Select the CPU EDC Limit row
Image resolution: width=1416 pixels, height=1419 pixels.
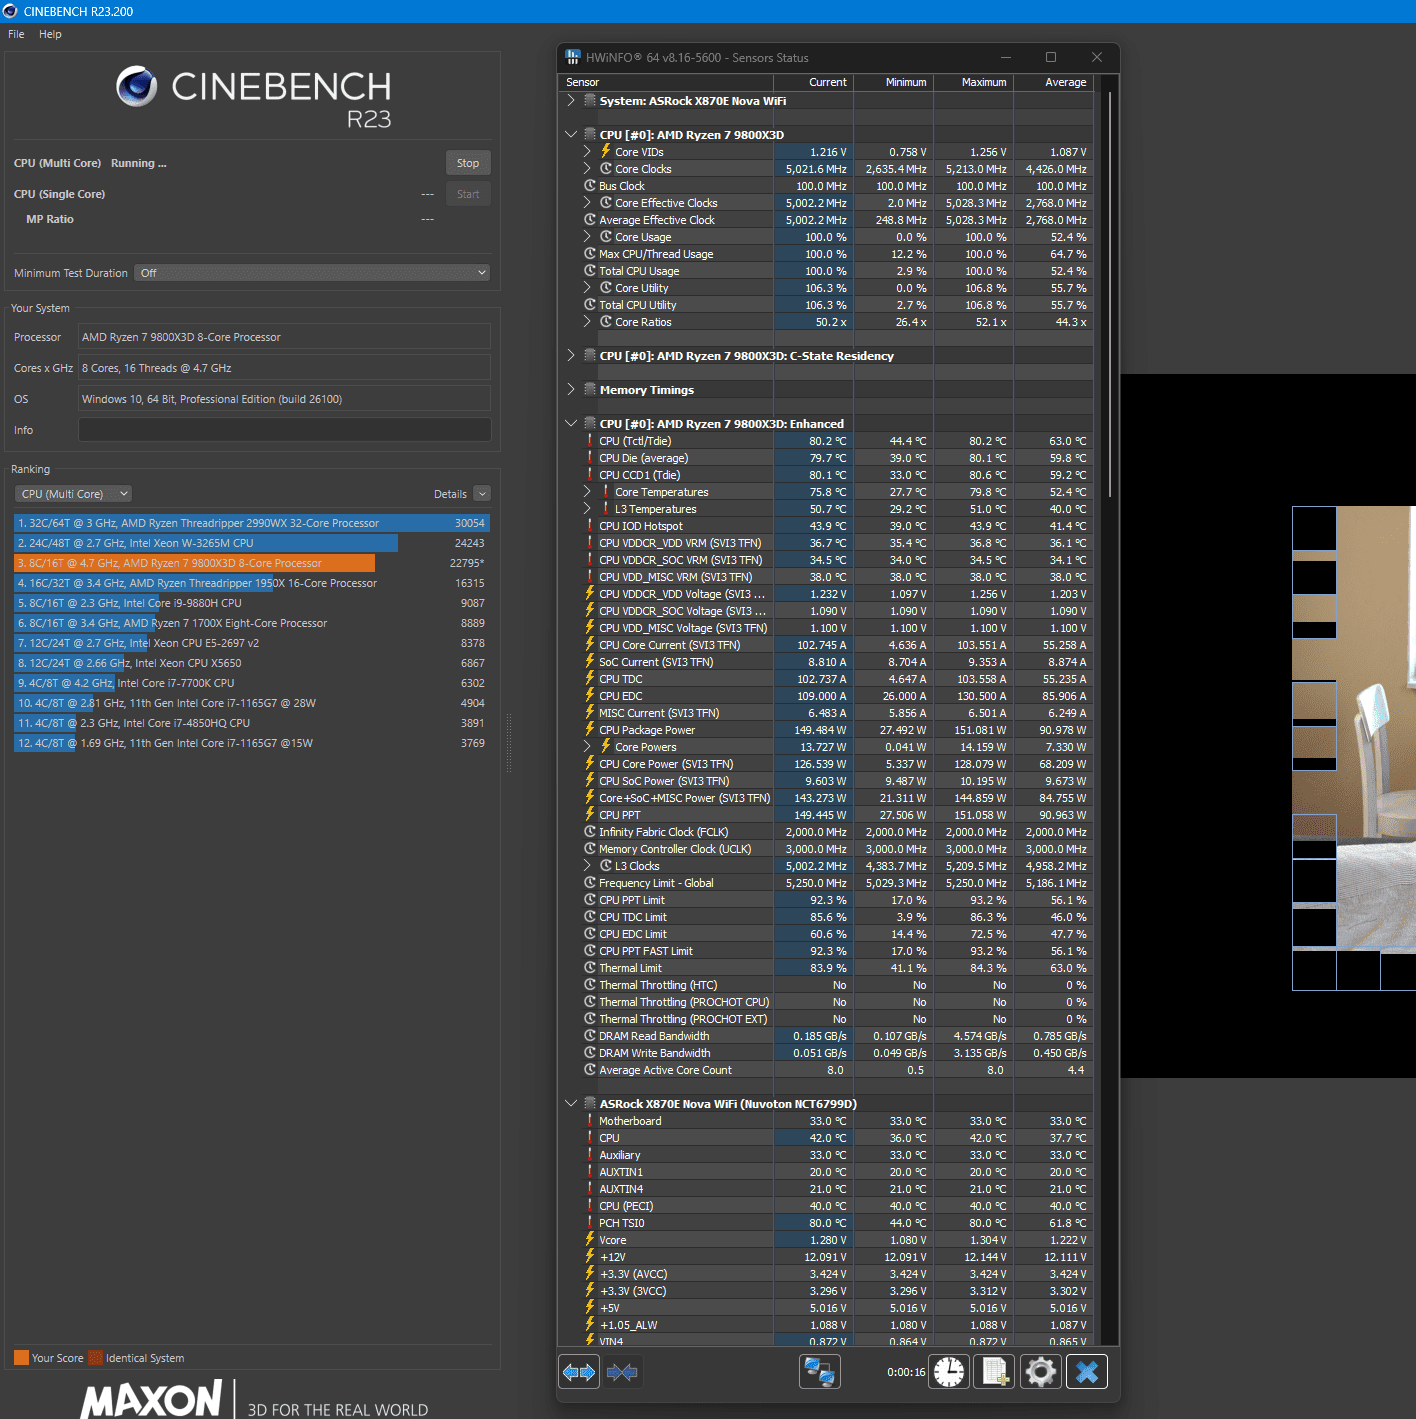point(825,933)
